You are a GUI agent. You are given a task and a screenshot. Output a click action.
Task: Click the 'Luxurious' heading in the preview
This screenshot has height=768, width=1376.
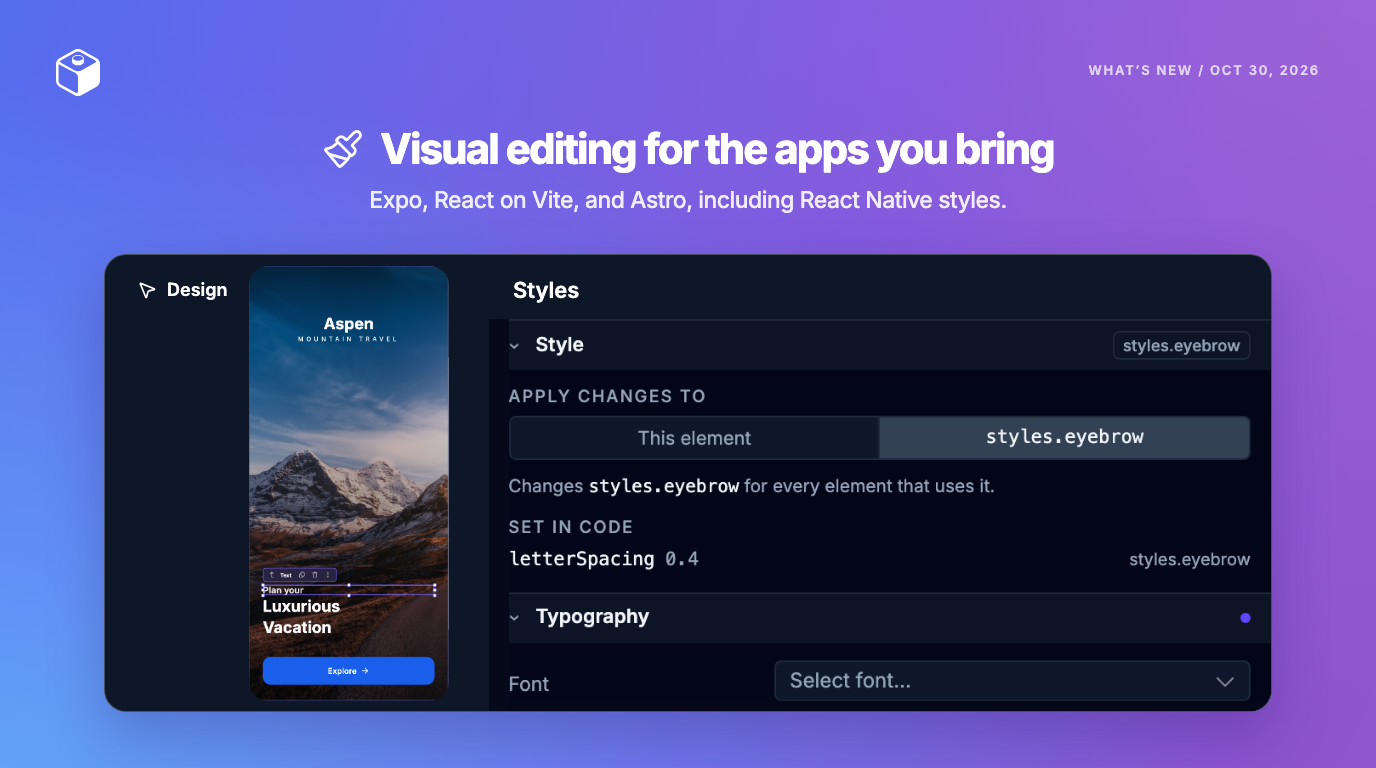click(301, 606)
